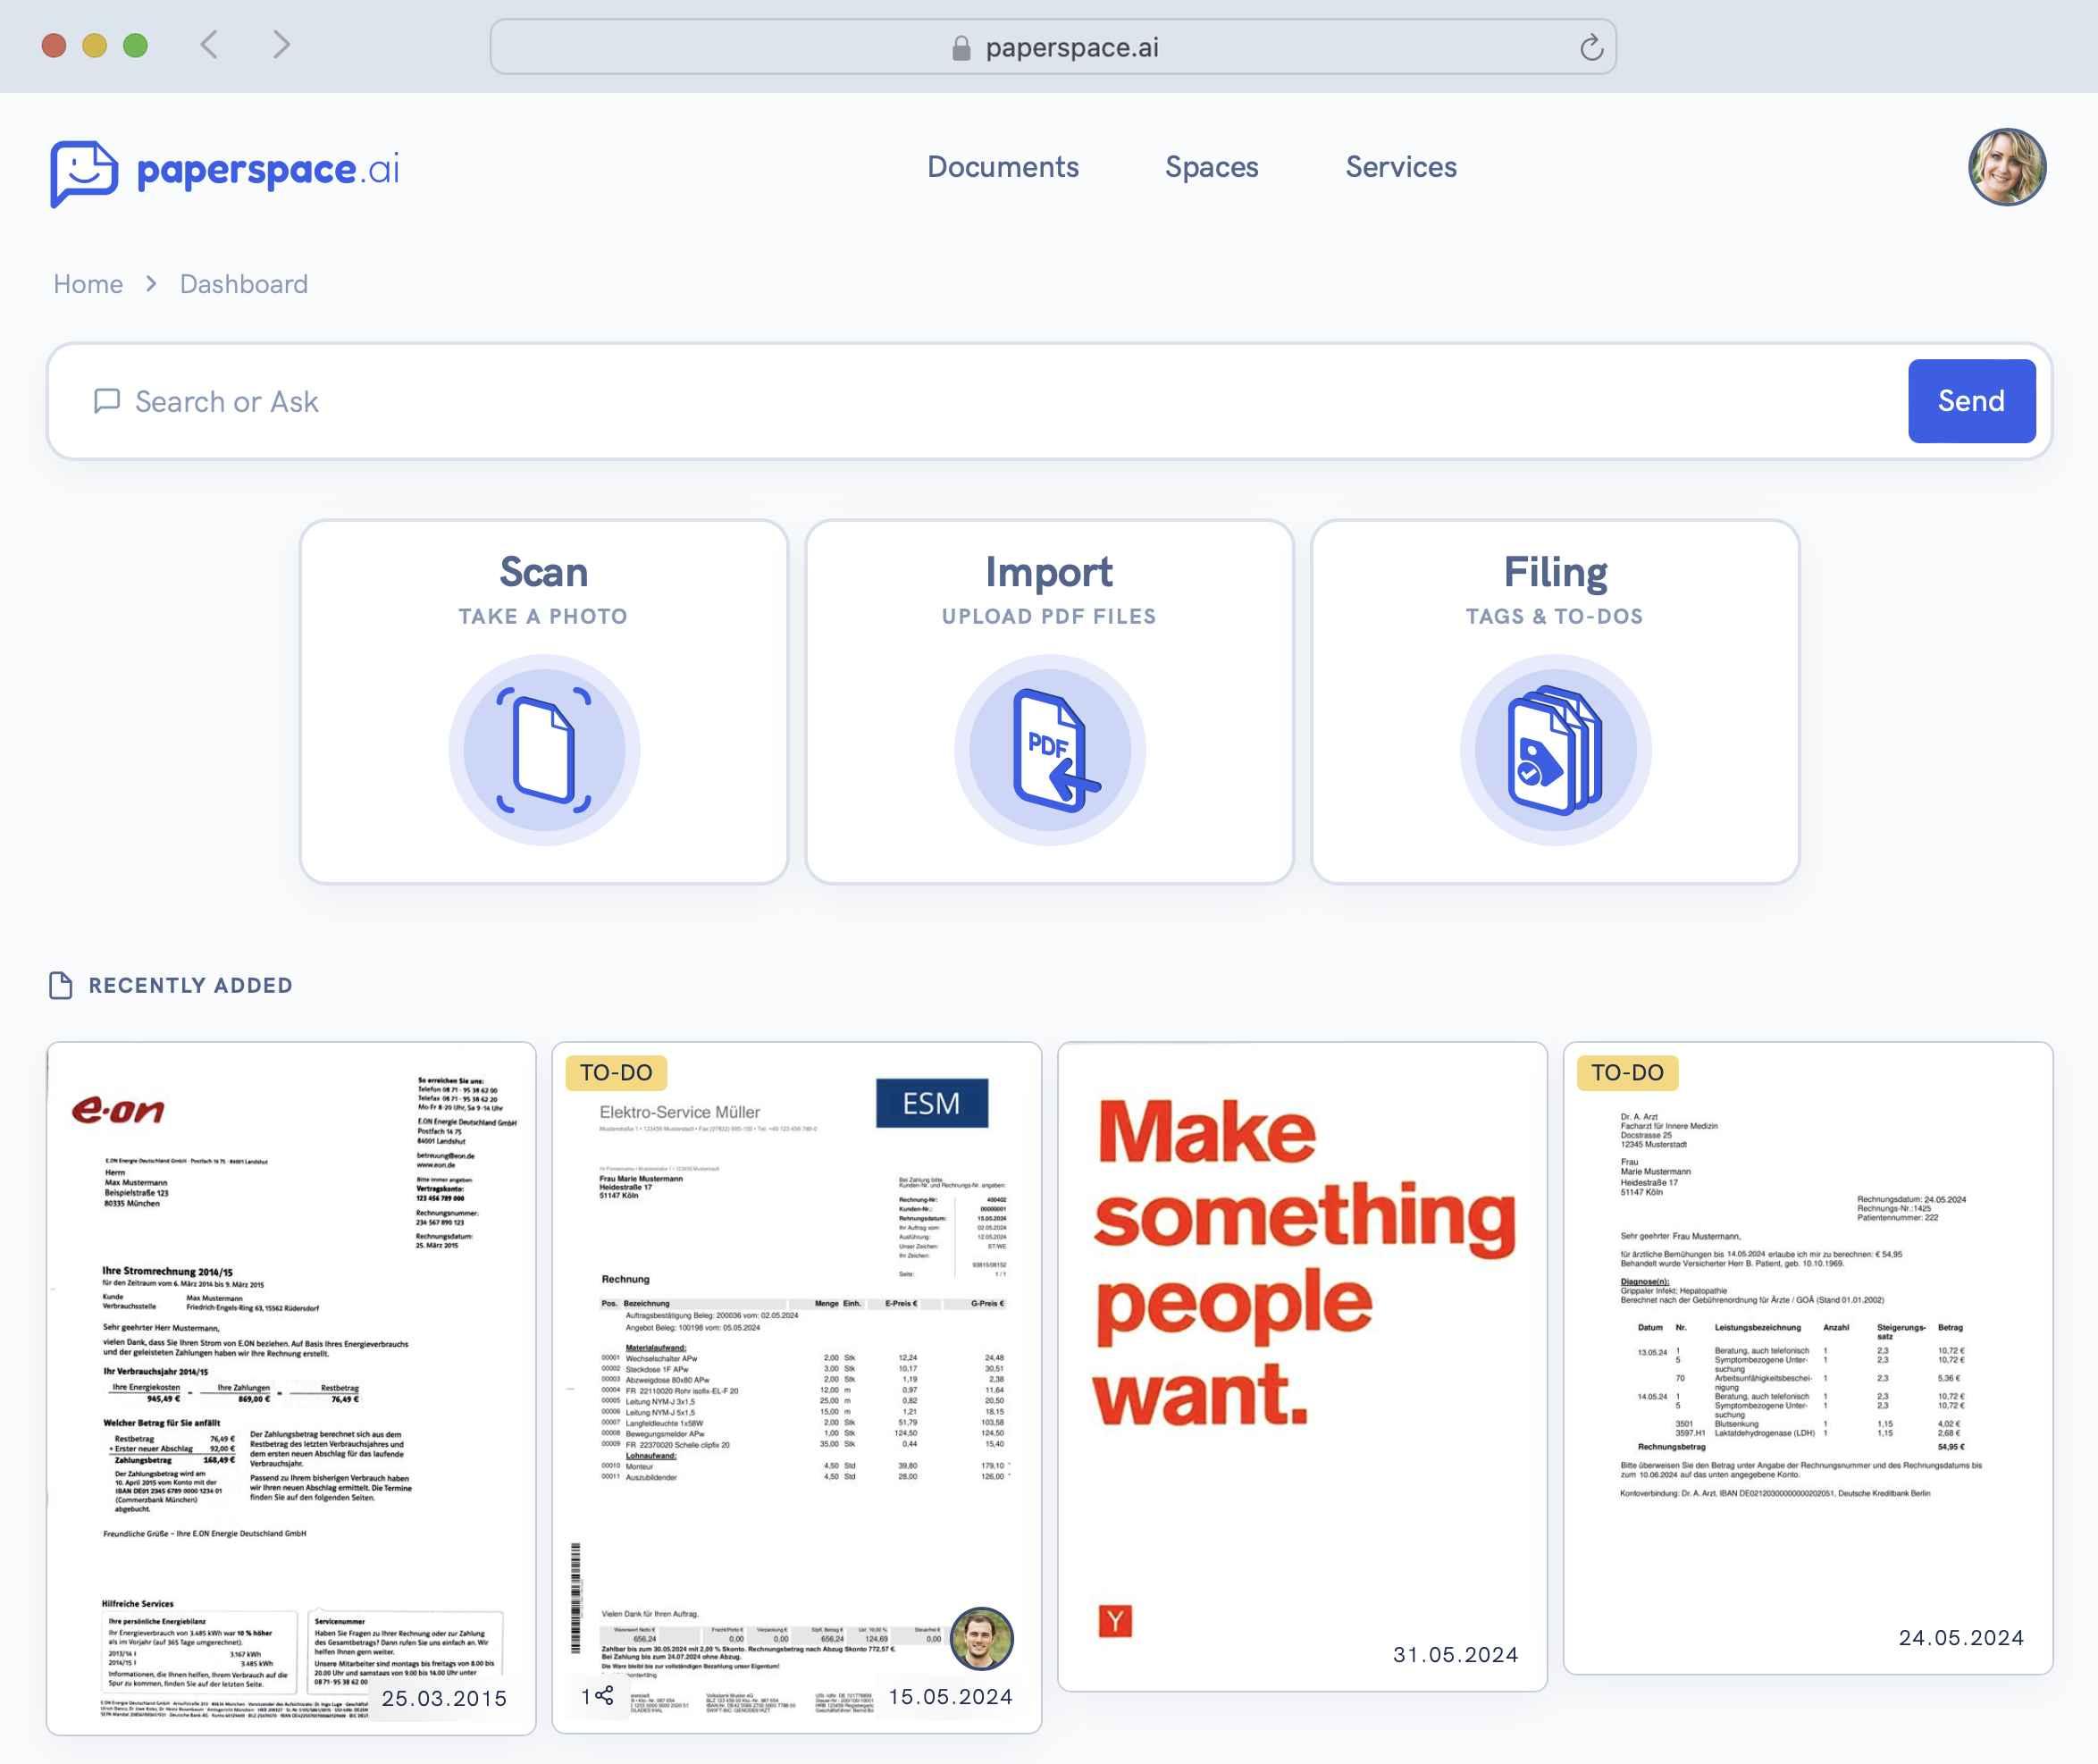Click the share icon on ESM invoice
2098x1764 pixels.
coord(604,1695)
